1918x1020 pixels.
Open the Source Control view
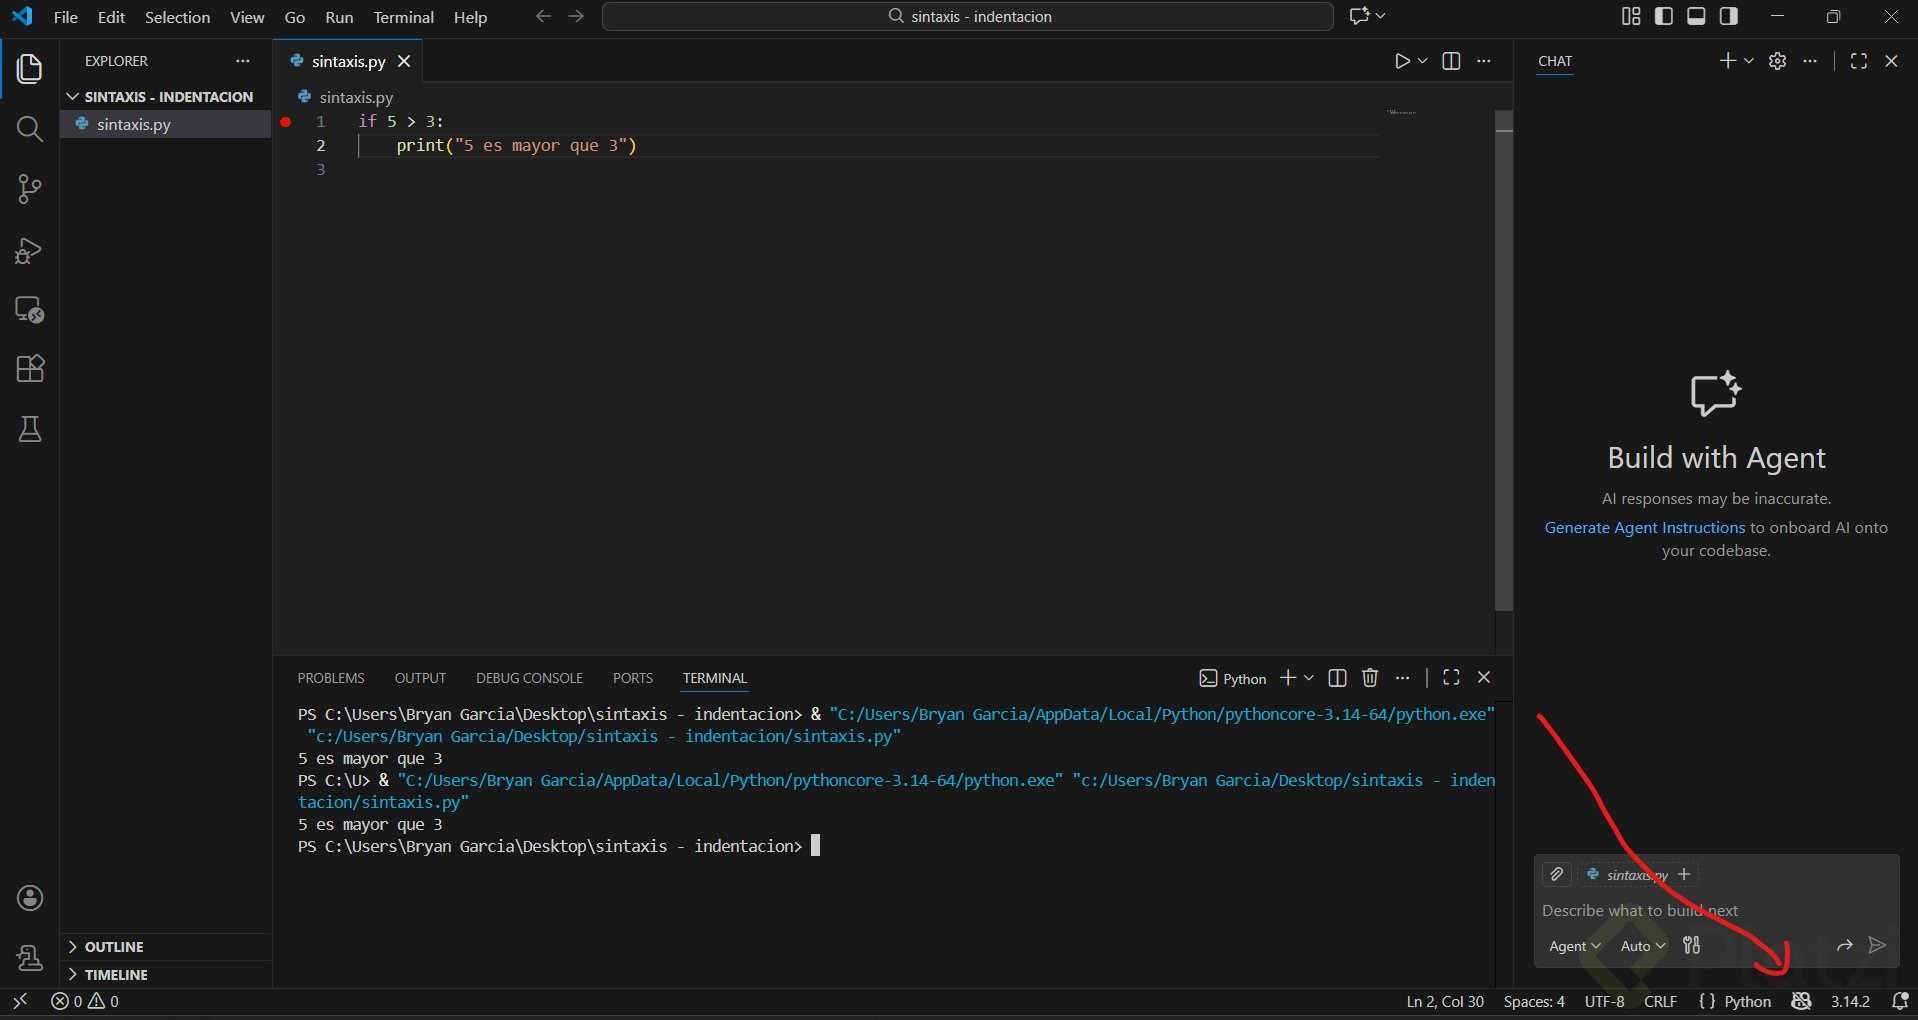coord(30,189)
